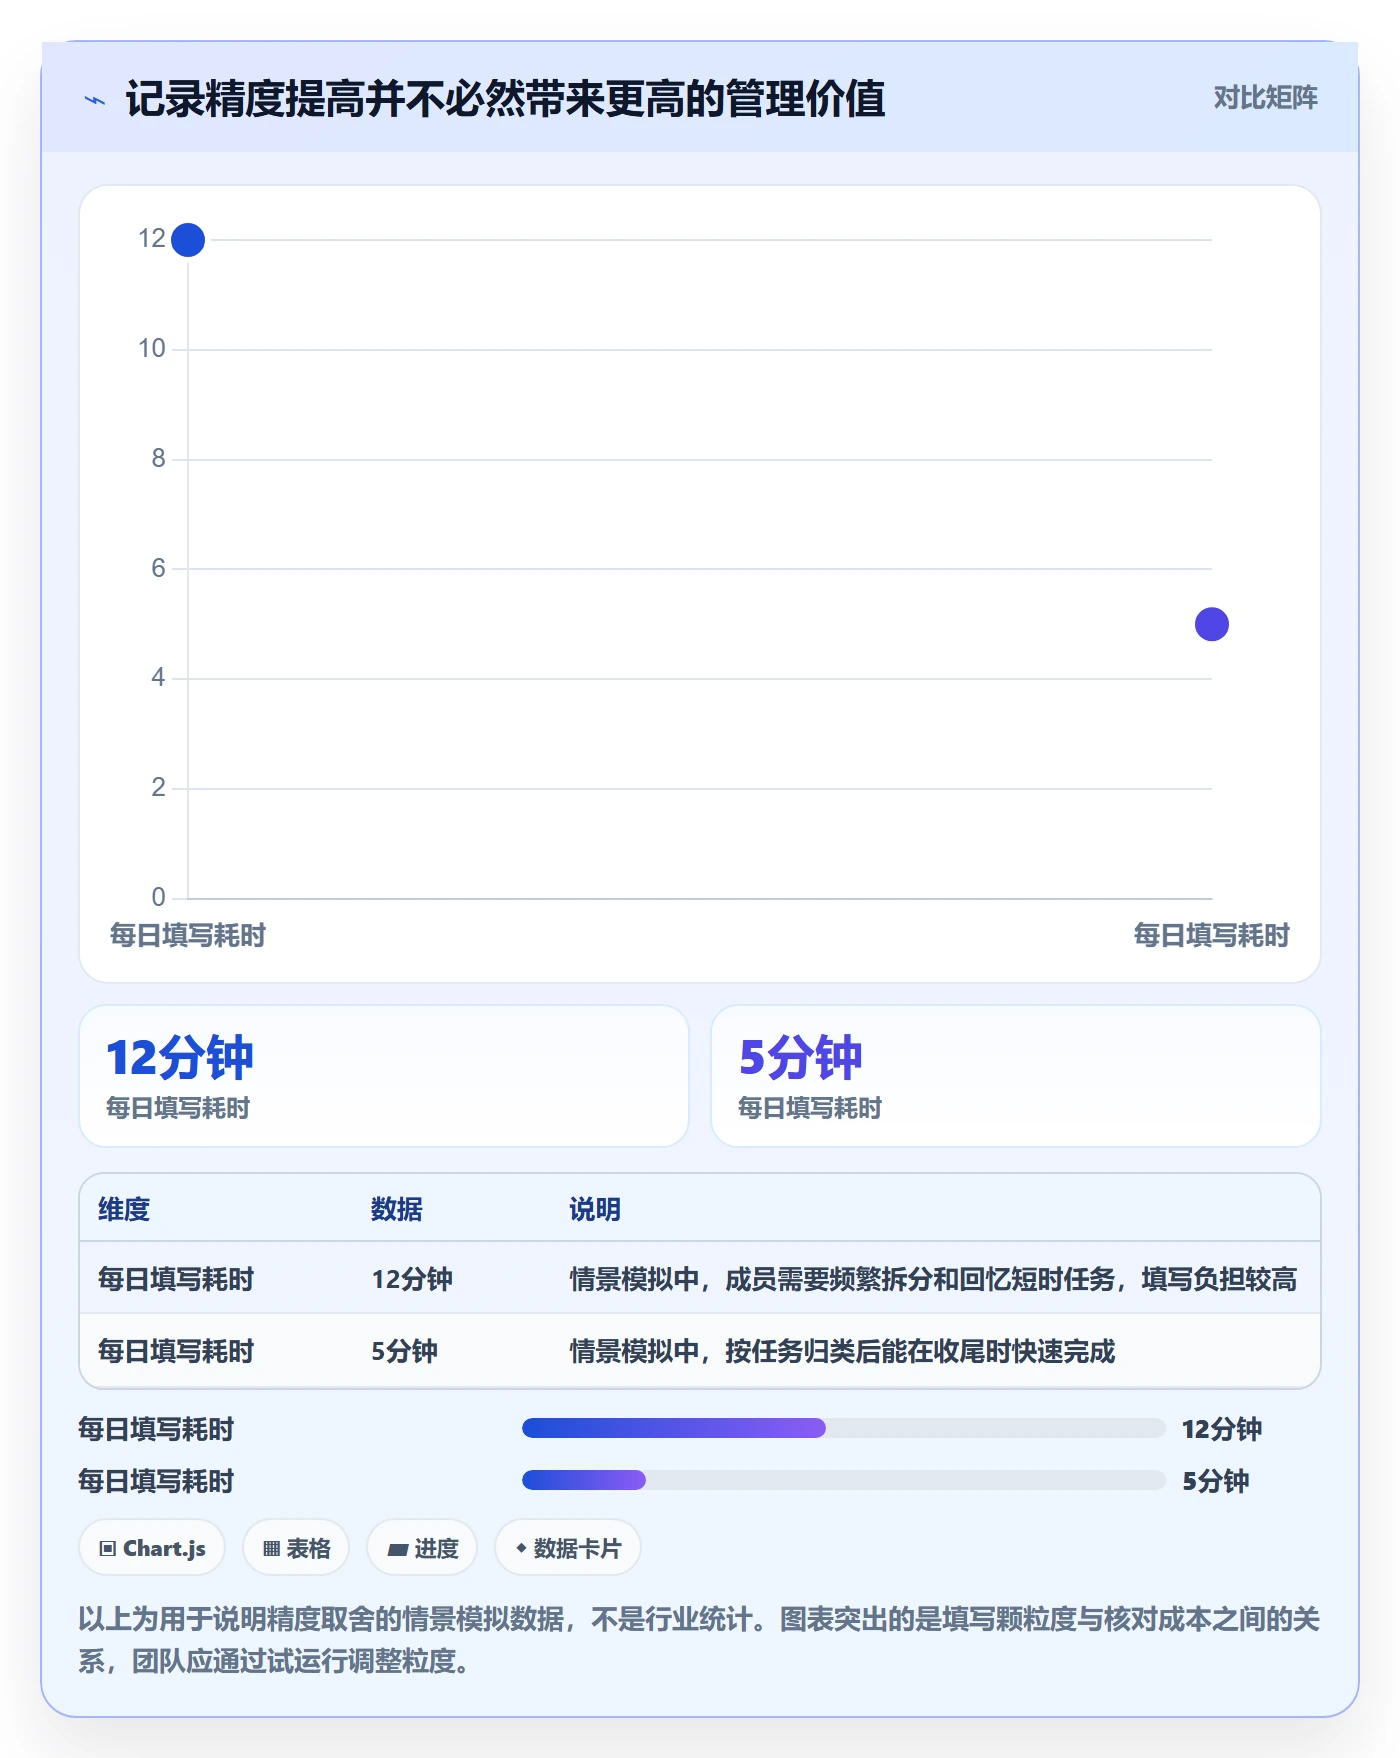Click the 数据卡片 tag chip
This screenshot has height=1758, width=1400.
[568, 1548]
